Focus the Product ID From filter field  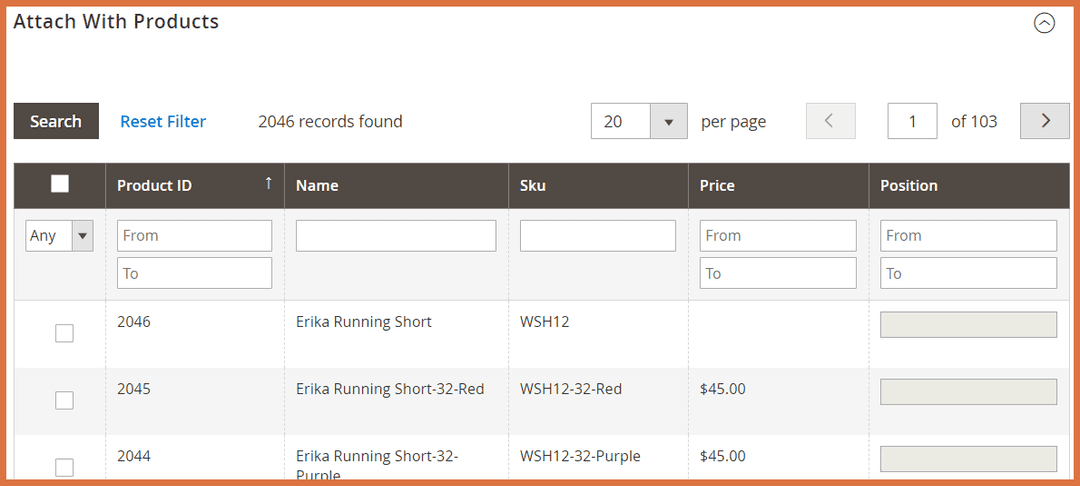tap(194, 236)
